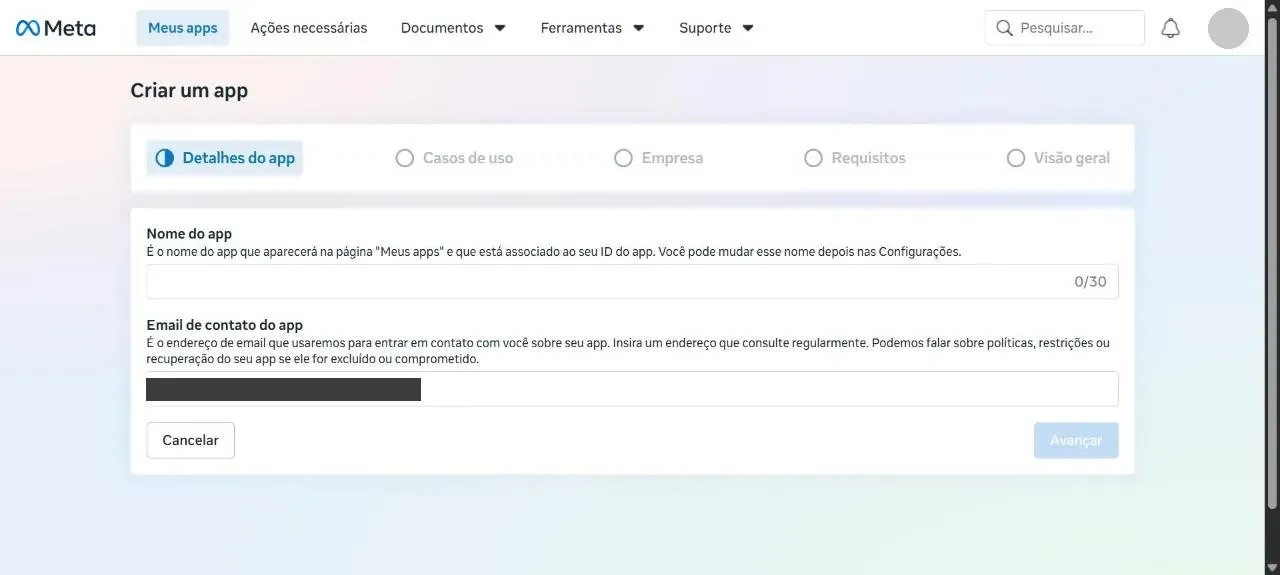The width and height of the screenshot is (1280, 575).
Task: Open the Suporte menu
Action: [716, 28]
